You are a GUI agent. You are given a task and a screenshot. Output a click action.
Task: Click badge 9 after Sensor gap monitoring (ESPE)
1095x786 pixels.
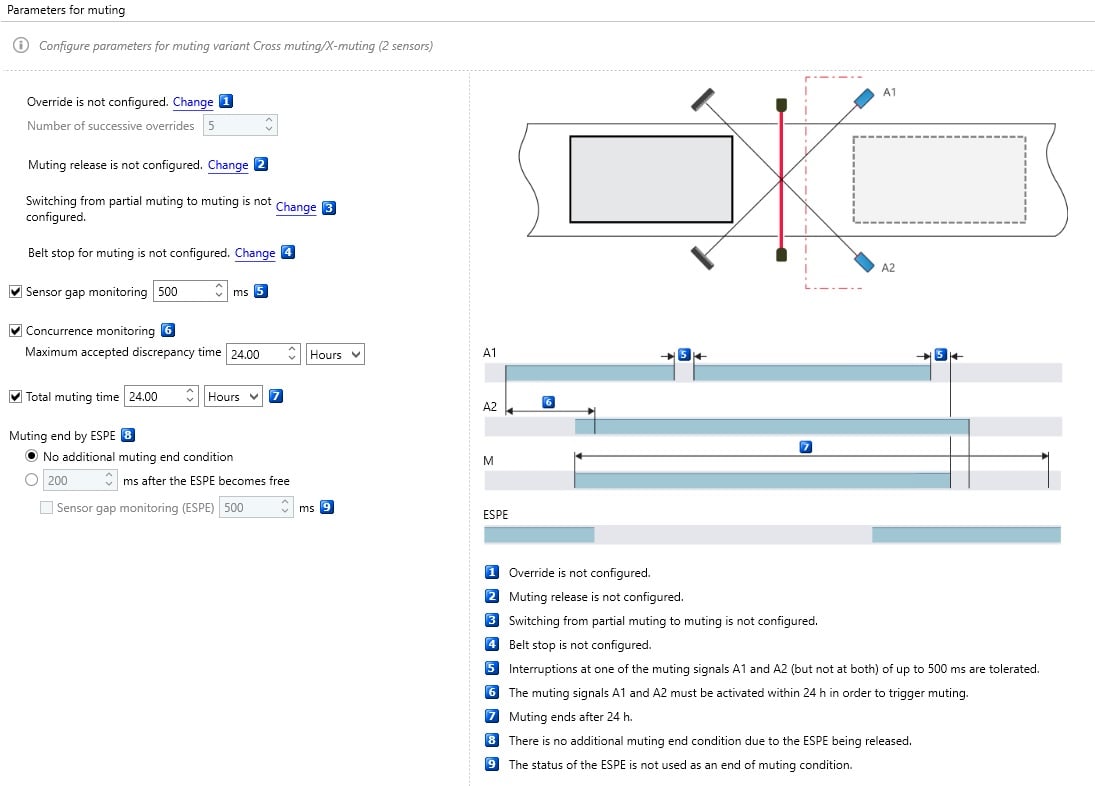click(327, 507)
